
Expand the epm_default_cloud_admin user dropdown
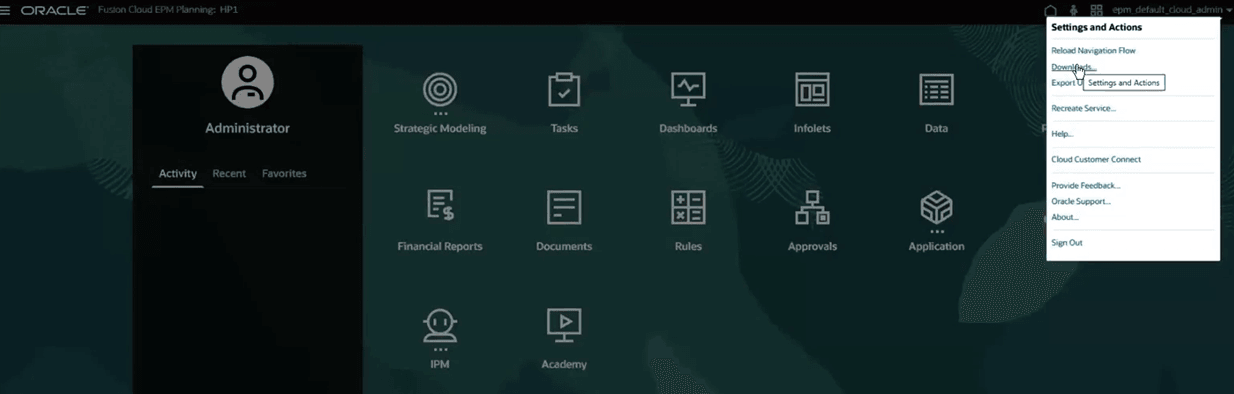1171,10
